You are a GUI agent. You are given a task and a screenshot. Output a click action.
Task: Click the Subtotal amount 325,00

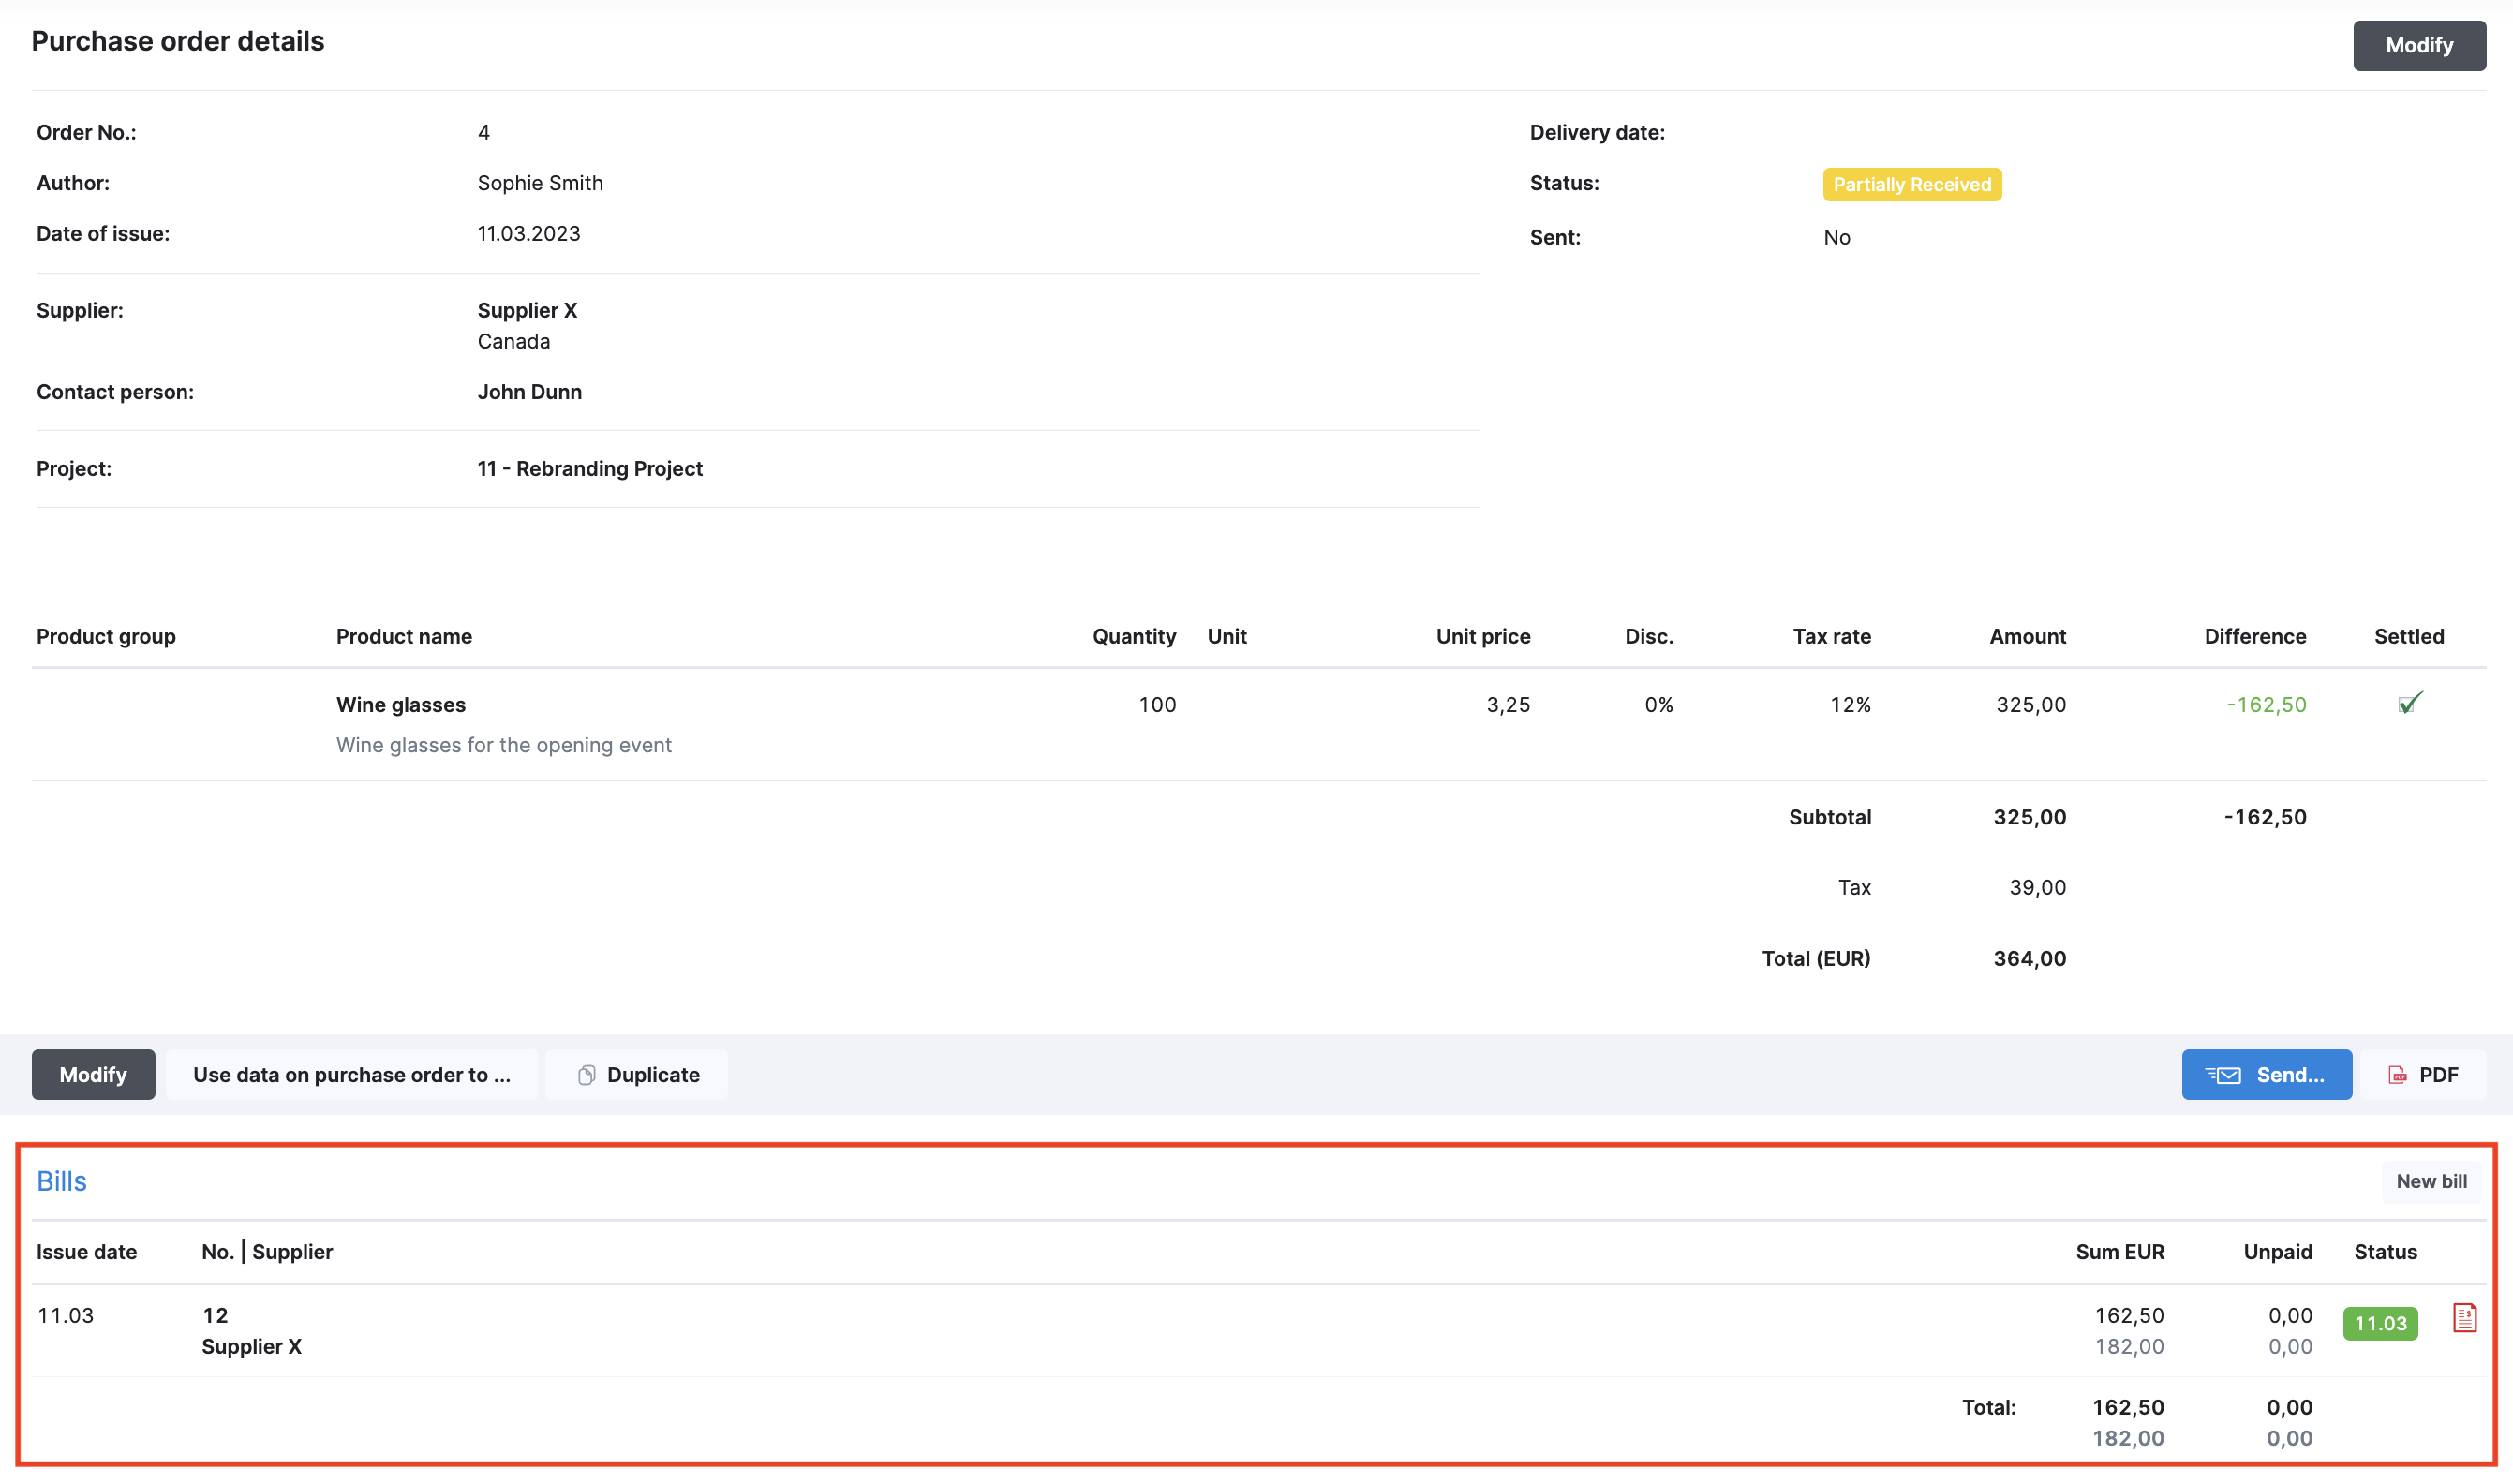(2029, 817)
